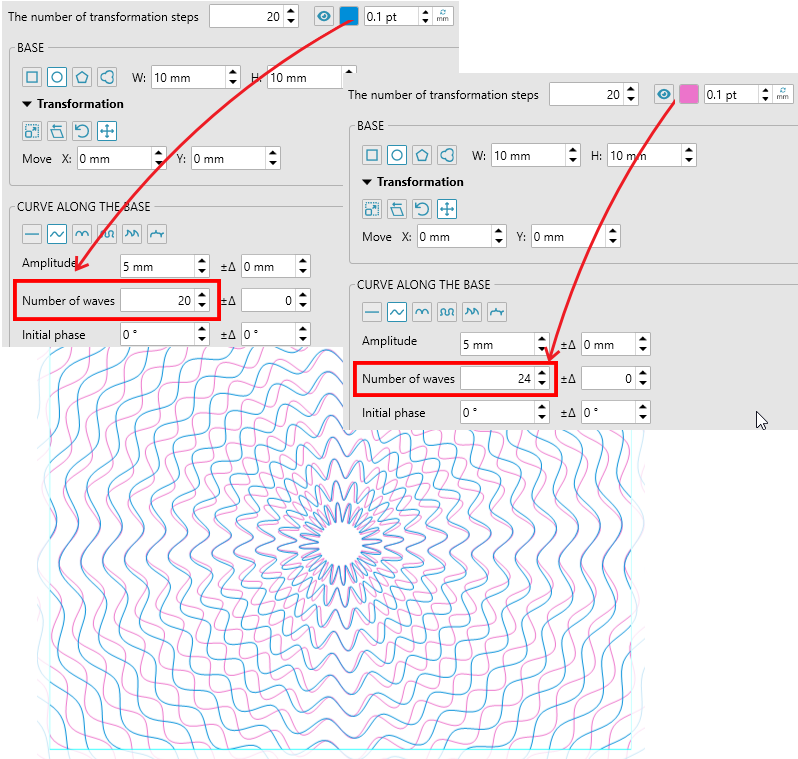This screenshot has height=759, width=798.
Task: Collapse Transformation section in blue panel
Action: 27,104
